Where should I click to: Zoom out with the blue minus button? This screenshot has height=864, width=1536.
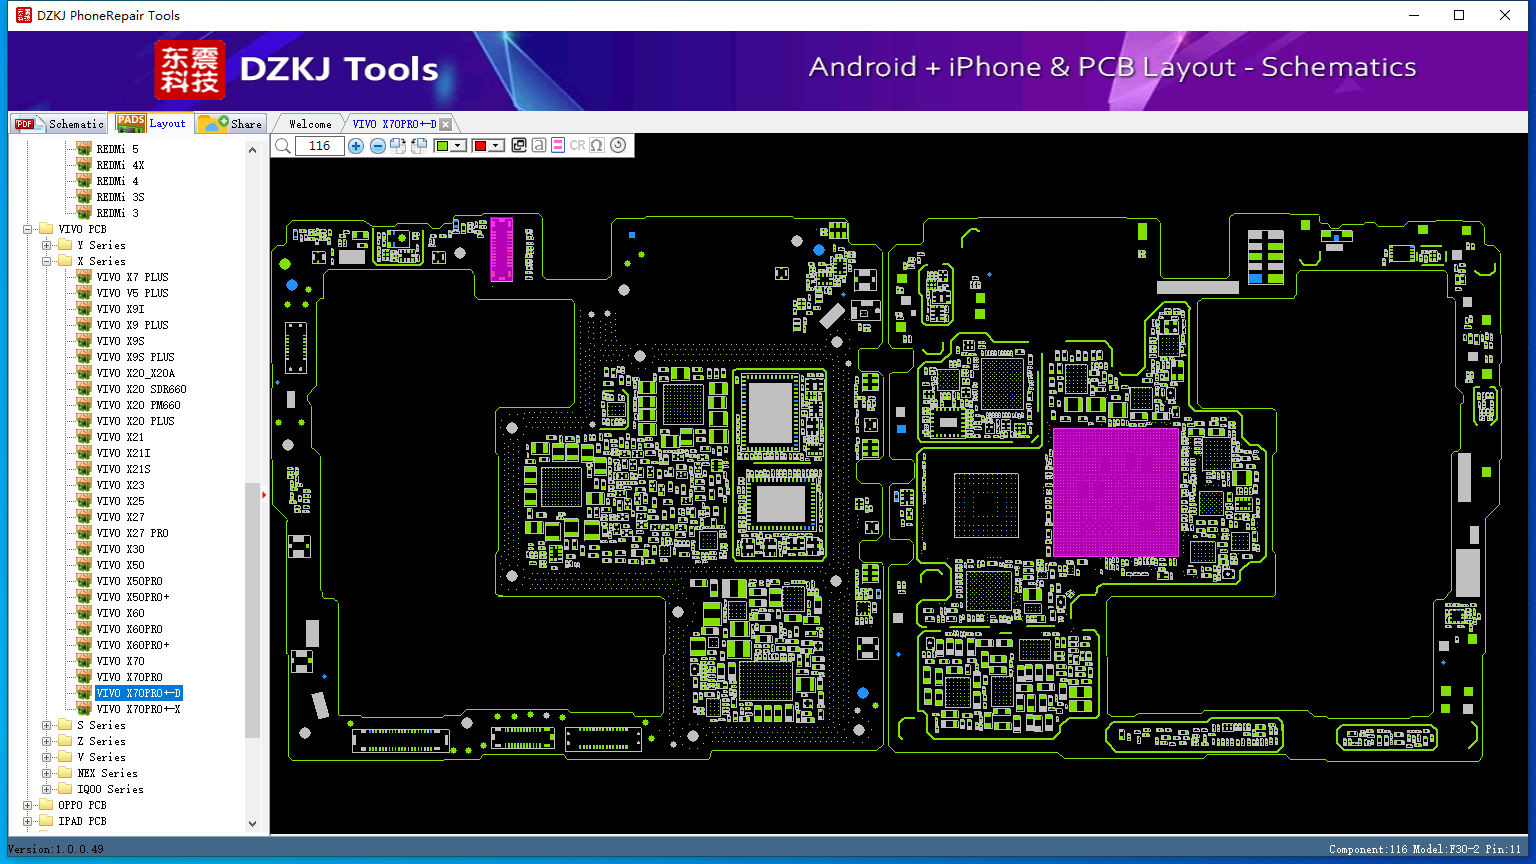coord(377,146)
